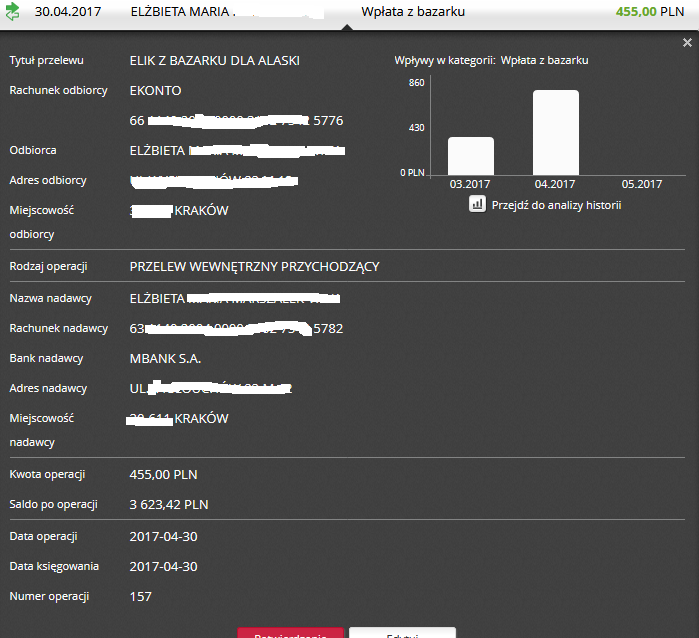
Task: Click the operation number 157
Action: (x=141, y=596)
